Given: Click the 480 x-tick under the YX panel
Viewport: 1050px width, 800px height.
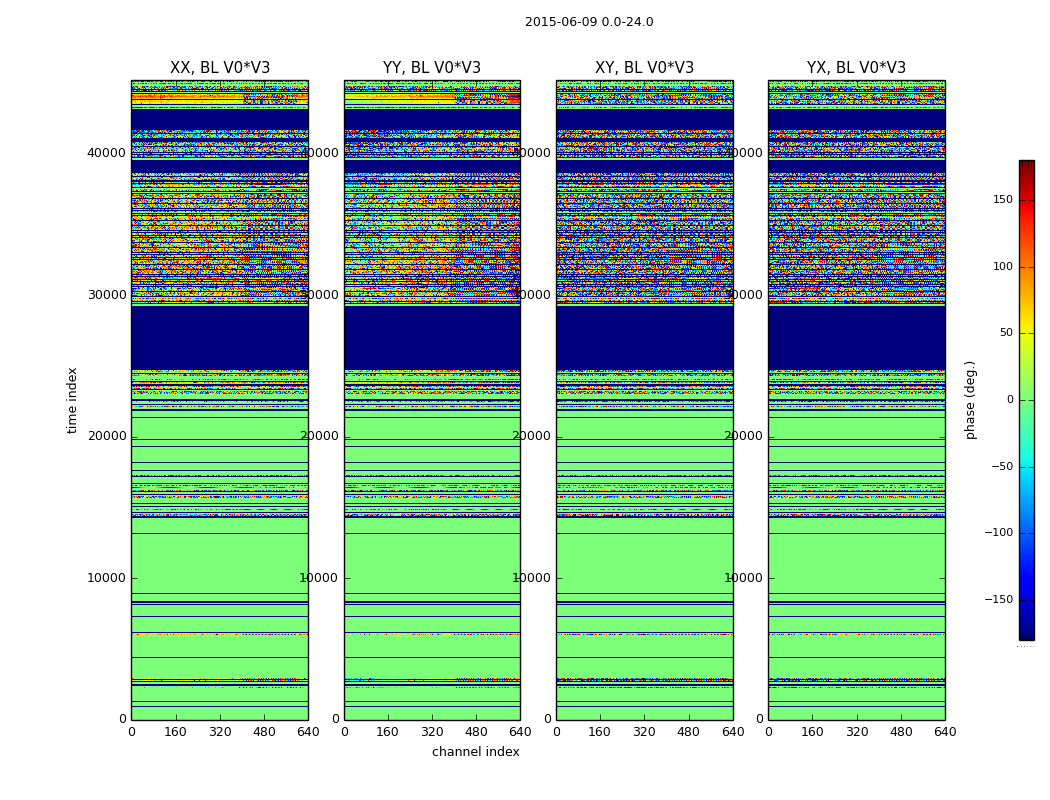Looking at the screenshot, I should (901, 732).
